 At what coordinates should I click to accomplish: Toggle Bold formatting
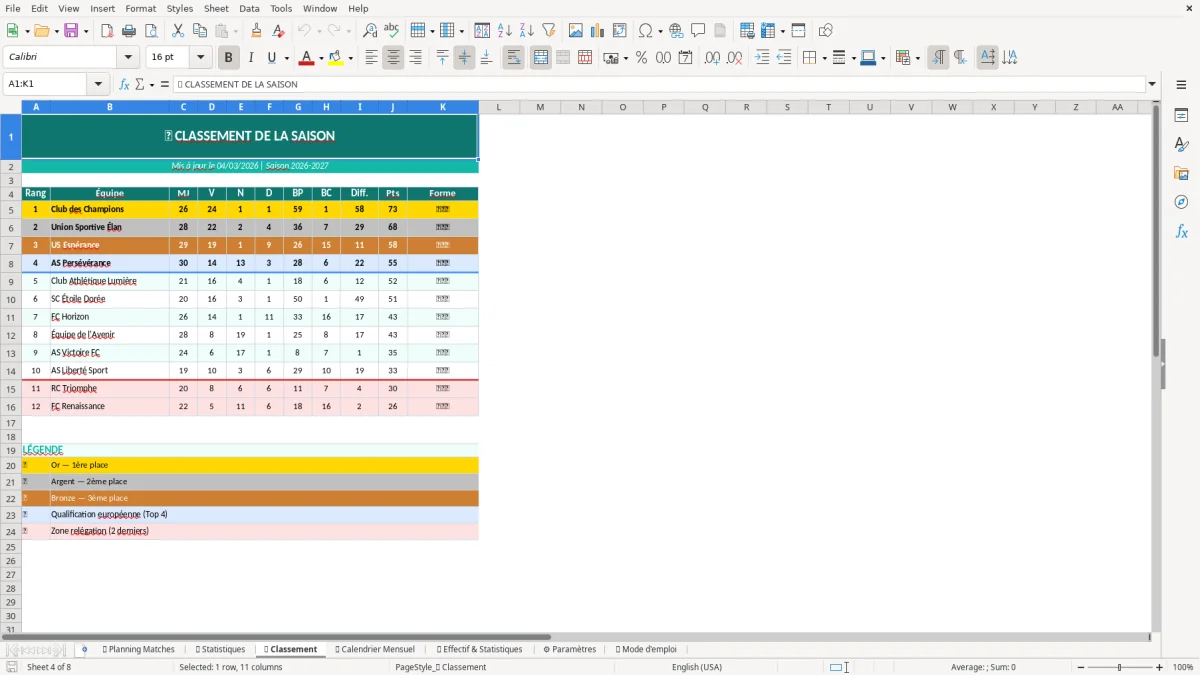(229, 58)
